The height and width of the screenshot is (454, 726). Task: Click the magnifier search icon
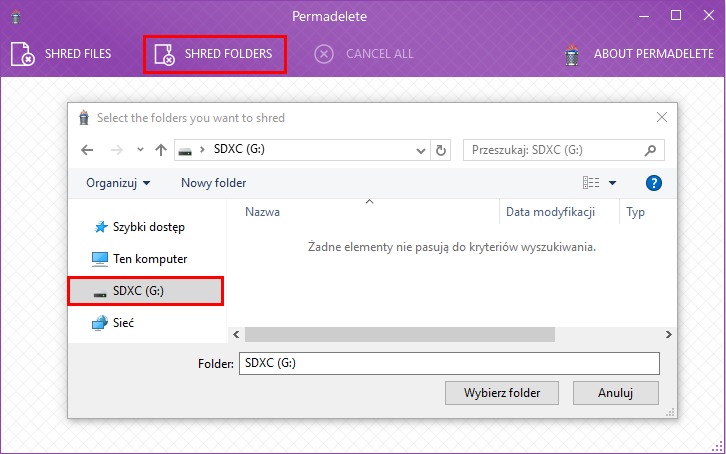[651, 150]
